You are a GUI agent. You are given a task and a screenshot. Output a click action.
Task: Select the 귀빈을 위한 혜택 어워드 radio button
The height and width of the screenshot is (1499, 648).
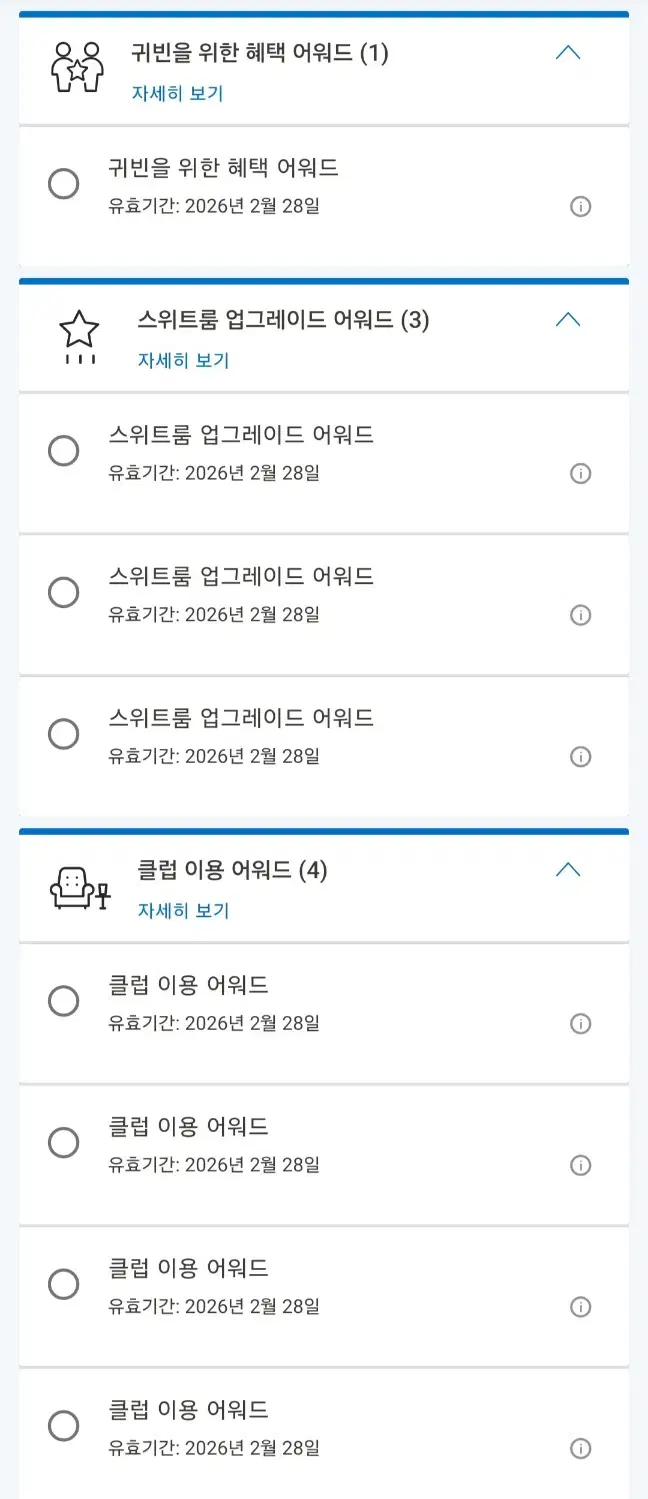tap(63, 184)
